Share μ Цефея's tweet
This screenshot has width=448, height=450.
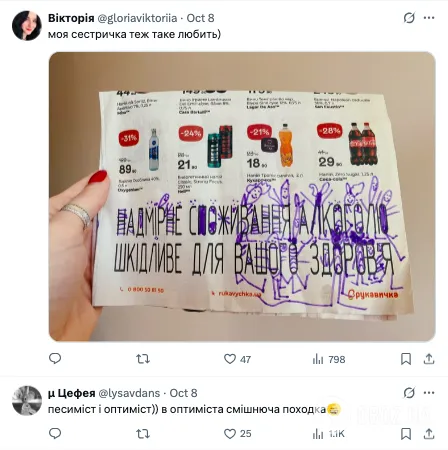click(x=429, y=433)
